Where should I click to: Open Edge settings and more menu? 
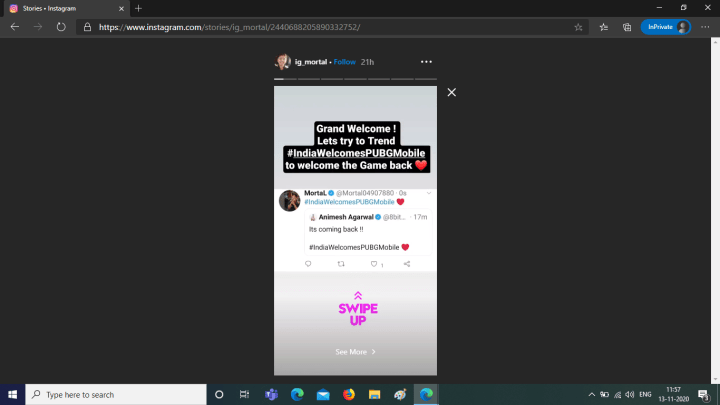705,27
